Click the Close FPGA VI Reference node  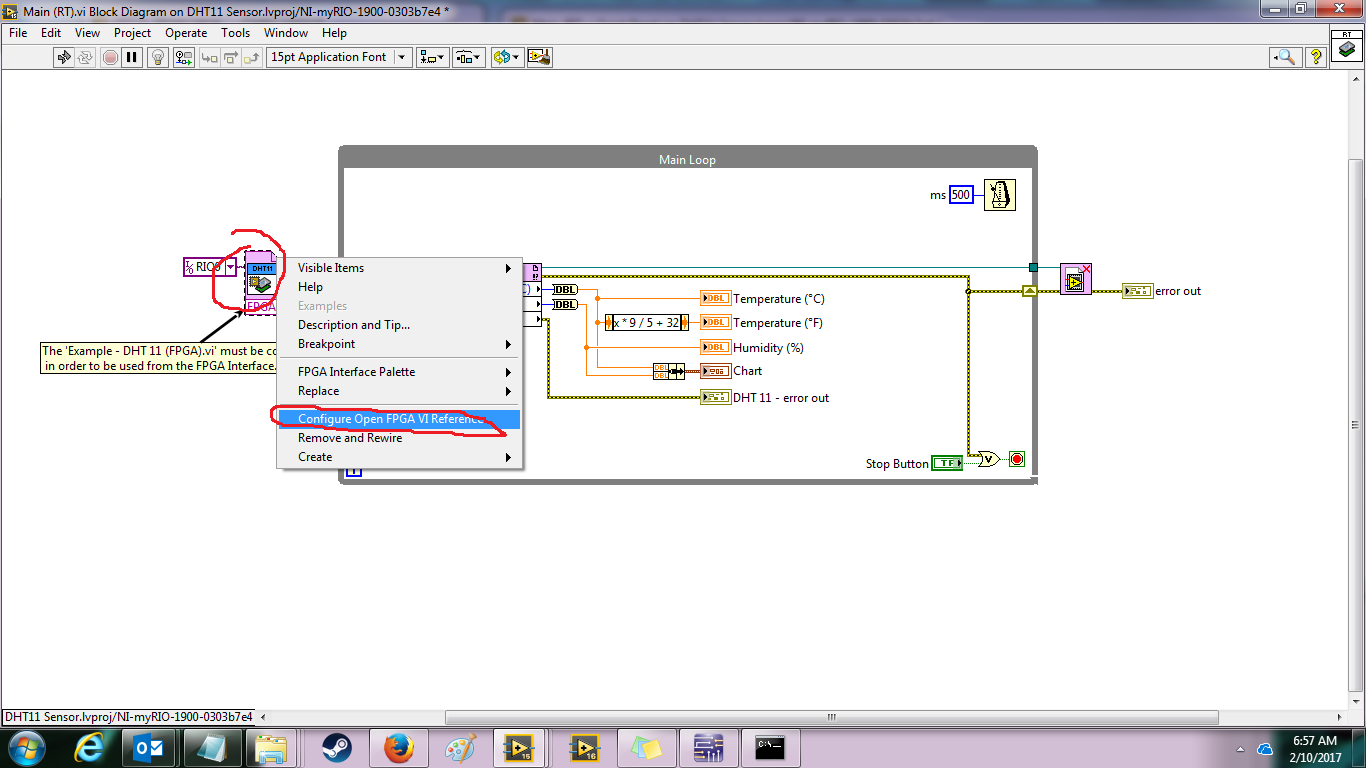tap(1076, 278)
